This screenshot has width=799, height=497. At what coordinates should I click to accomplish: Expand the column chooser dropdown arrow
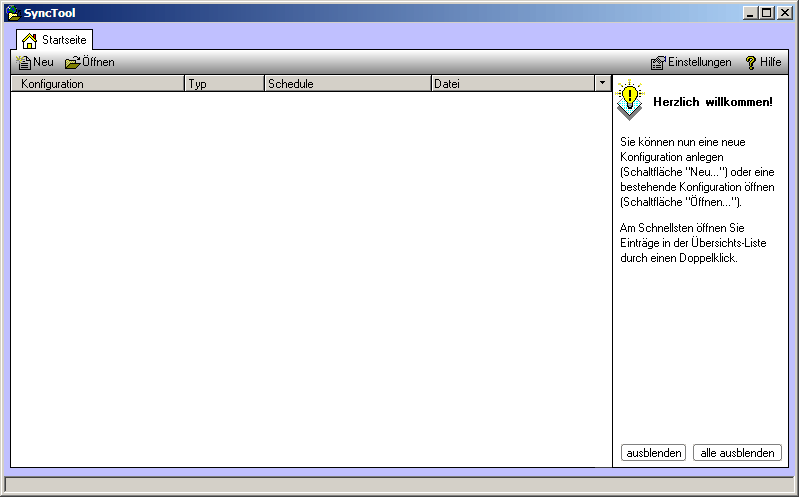[602, 84]
